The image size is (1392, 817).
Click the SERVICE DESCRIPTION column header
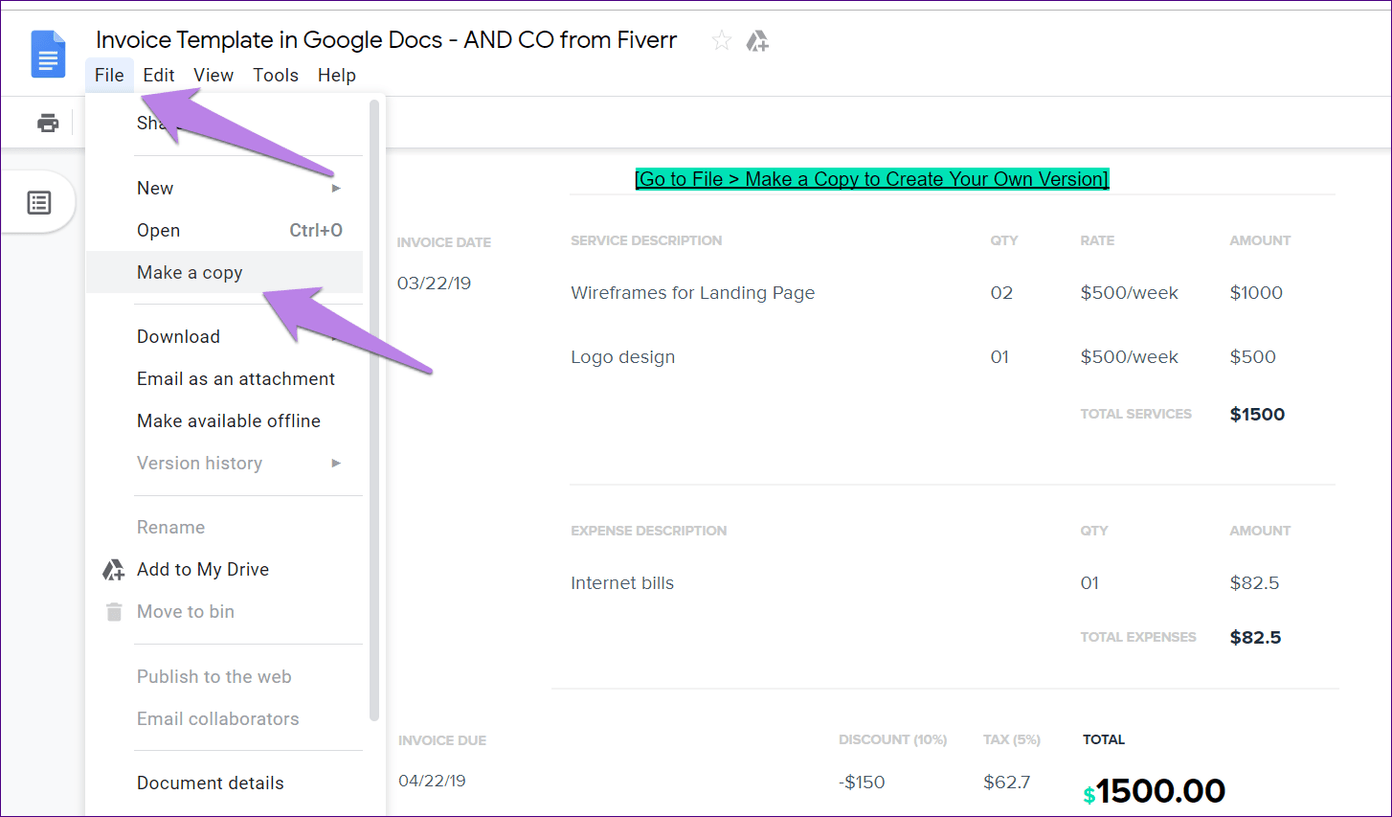coord(646,241)
